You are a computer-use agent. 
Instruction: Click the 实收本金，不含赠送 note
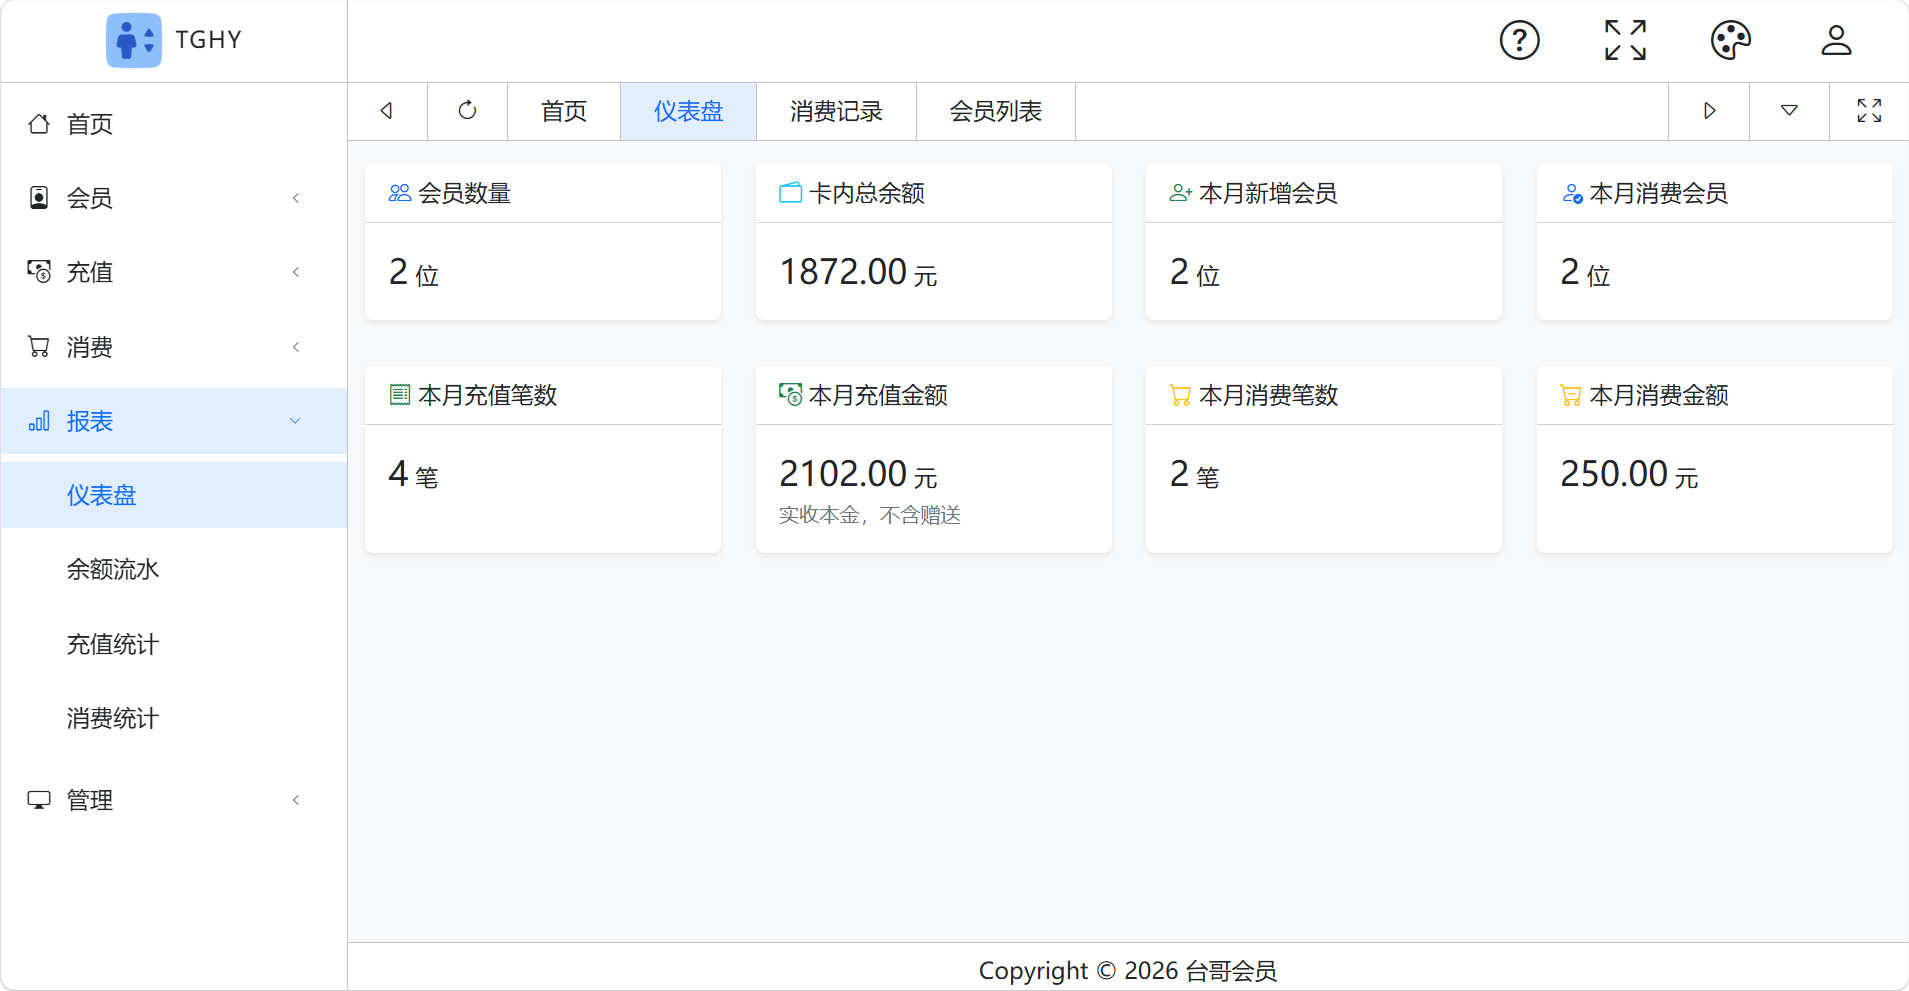870,515
